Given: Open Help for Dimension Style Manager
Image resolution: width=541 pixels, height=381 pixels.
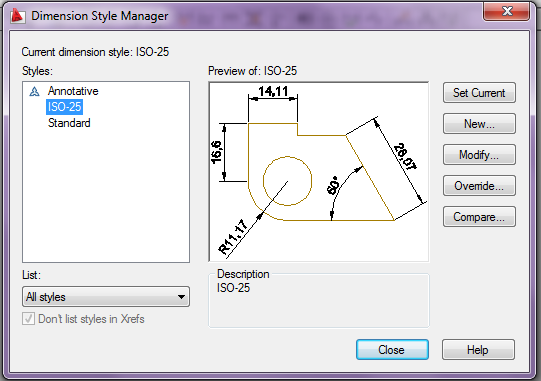Looking at the screenshot, I should (x=478, y=350).
